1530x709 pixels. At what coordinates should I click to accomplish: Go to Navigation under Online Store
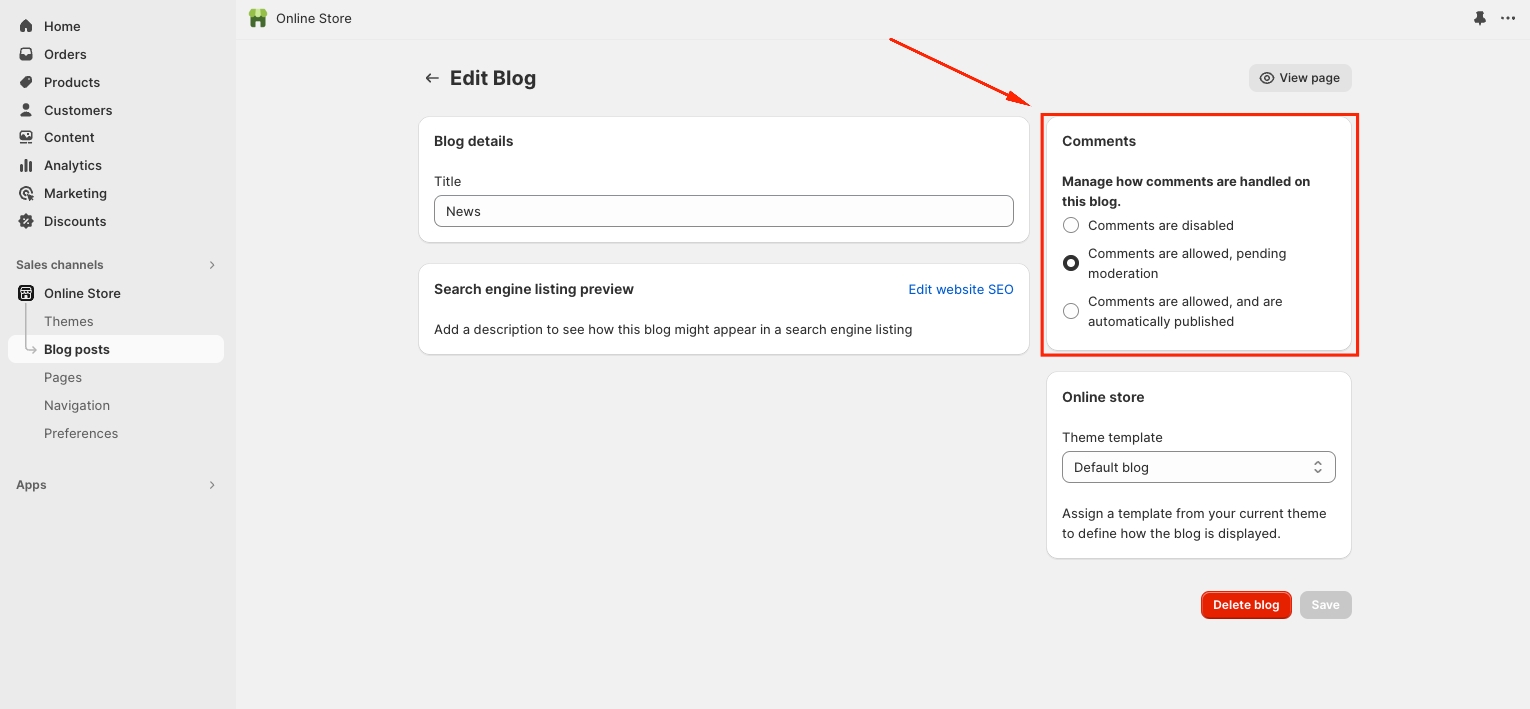tap(77, 405)
